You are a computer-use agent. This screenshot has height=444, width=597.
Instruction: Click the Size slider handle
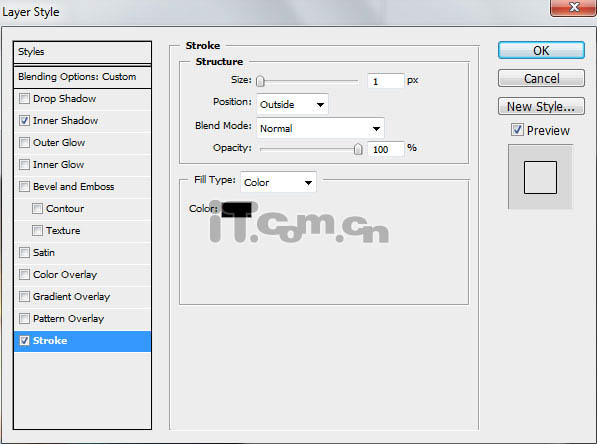pyautogui.click(x=260, y=81)
